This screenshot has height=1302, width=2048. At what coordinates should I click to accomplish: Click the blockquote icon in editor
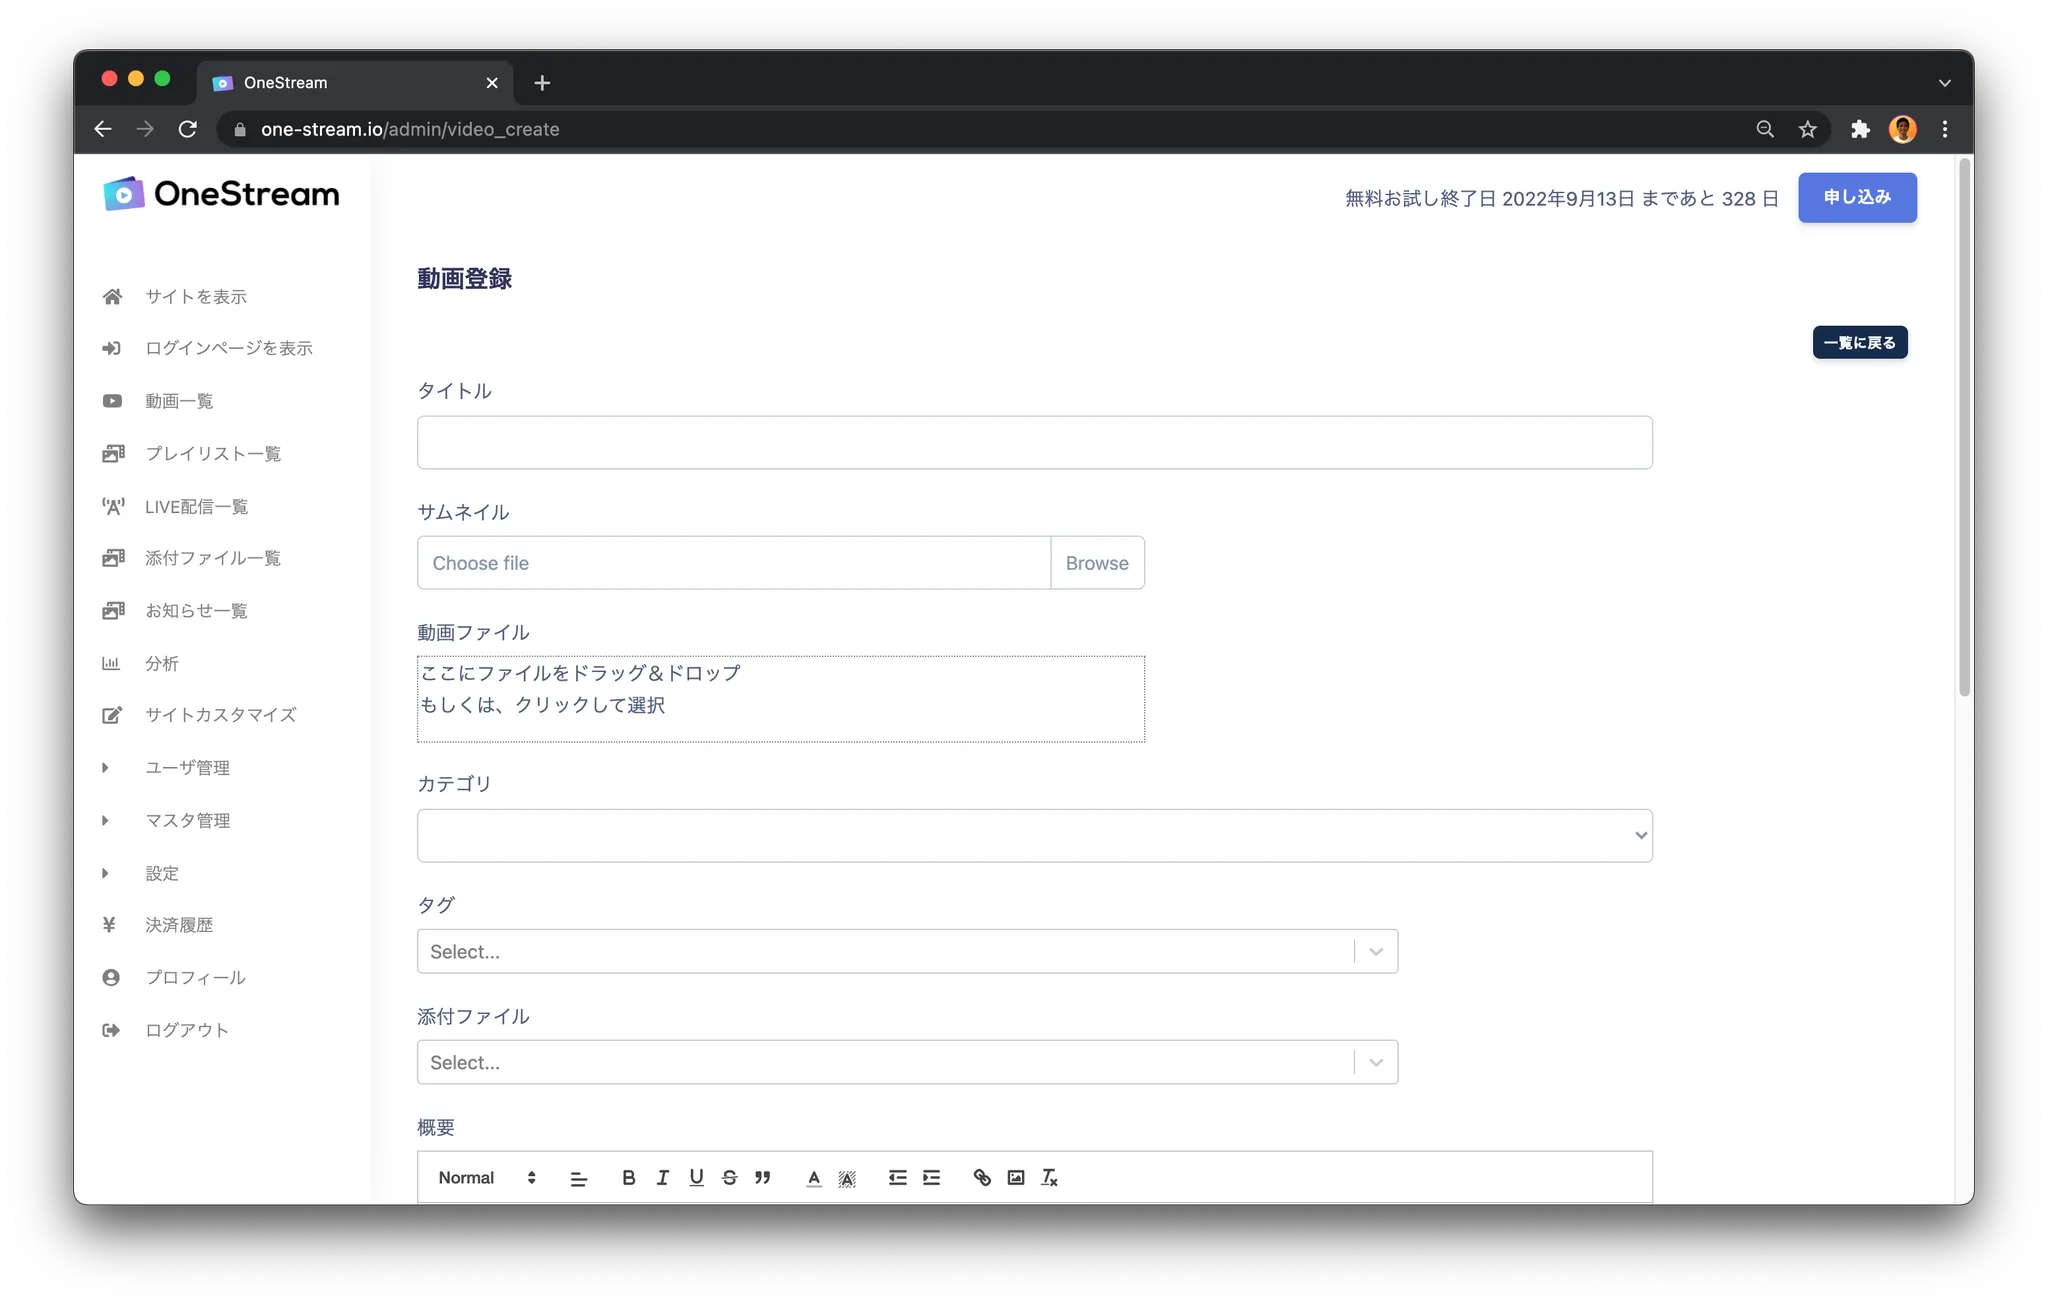click(763, 1177)
